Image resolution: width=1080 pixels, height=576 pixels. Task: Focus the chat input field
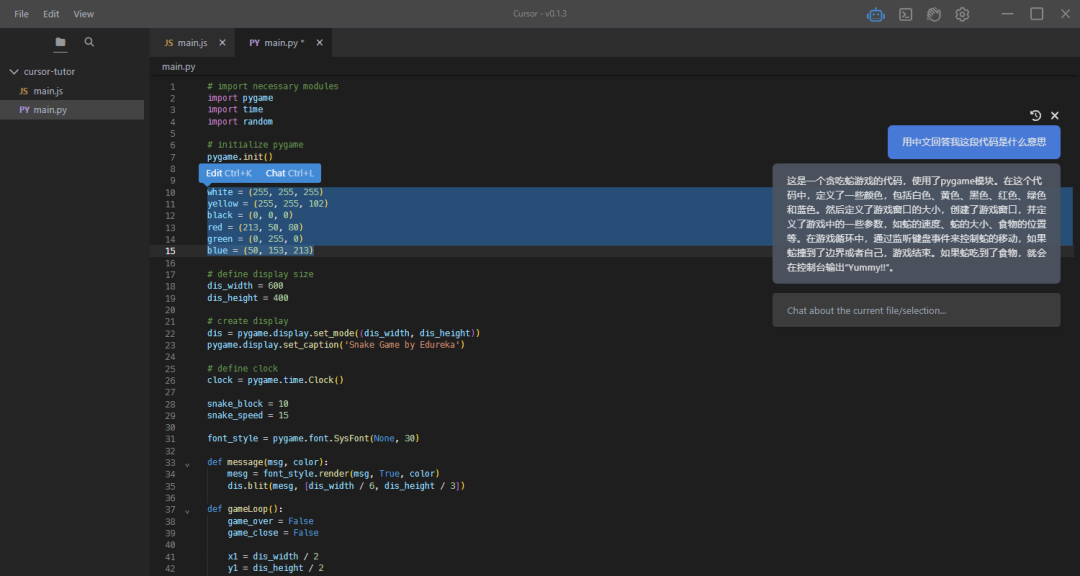coord(916,311)
